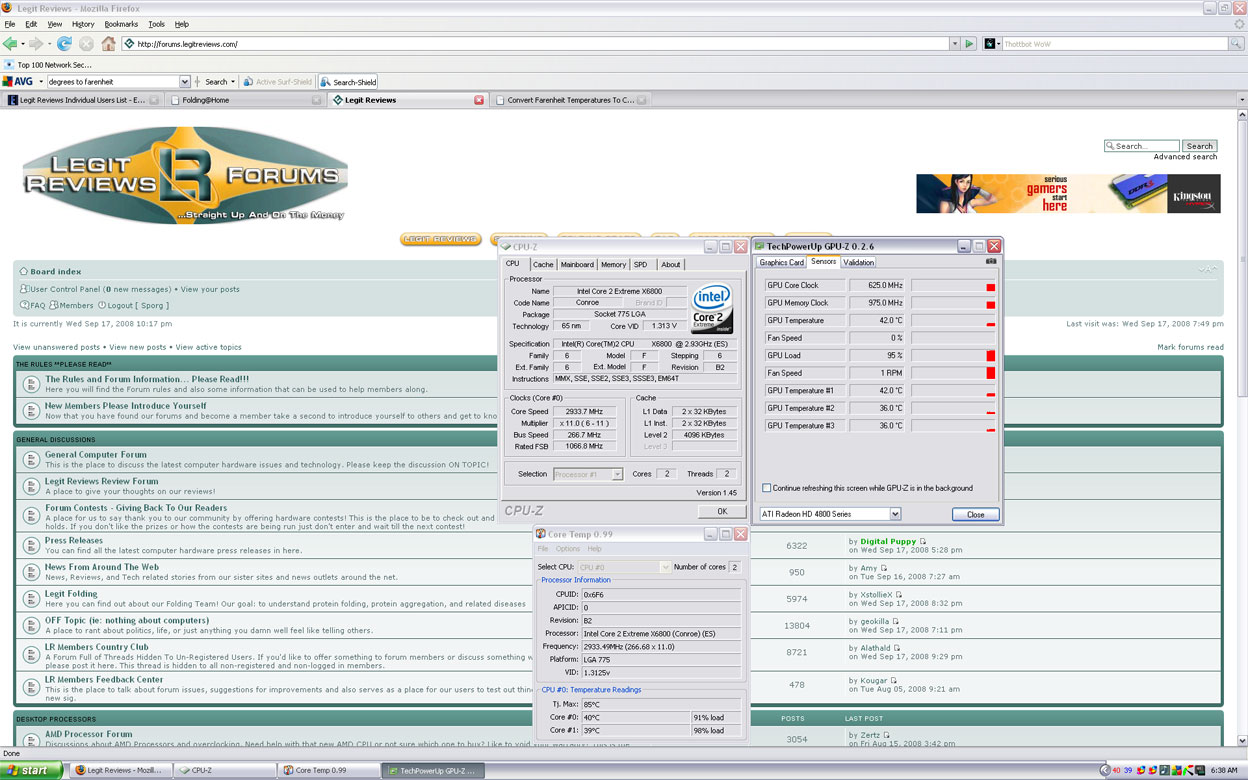Open the Firefox Bookmarks menu
Screen dimensions: 1248x780
coord(121,24)
